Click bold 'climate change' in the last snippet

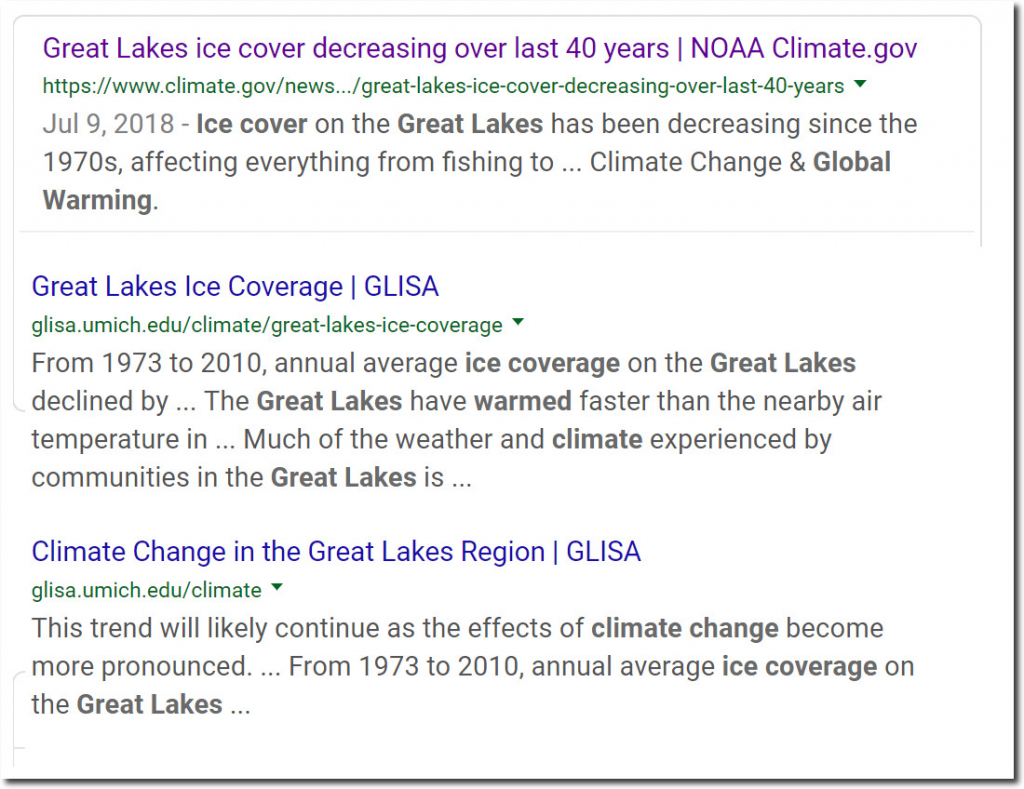click(685, 629)
